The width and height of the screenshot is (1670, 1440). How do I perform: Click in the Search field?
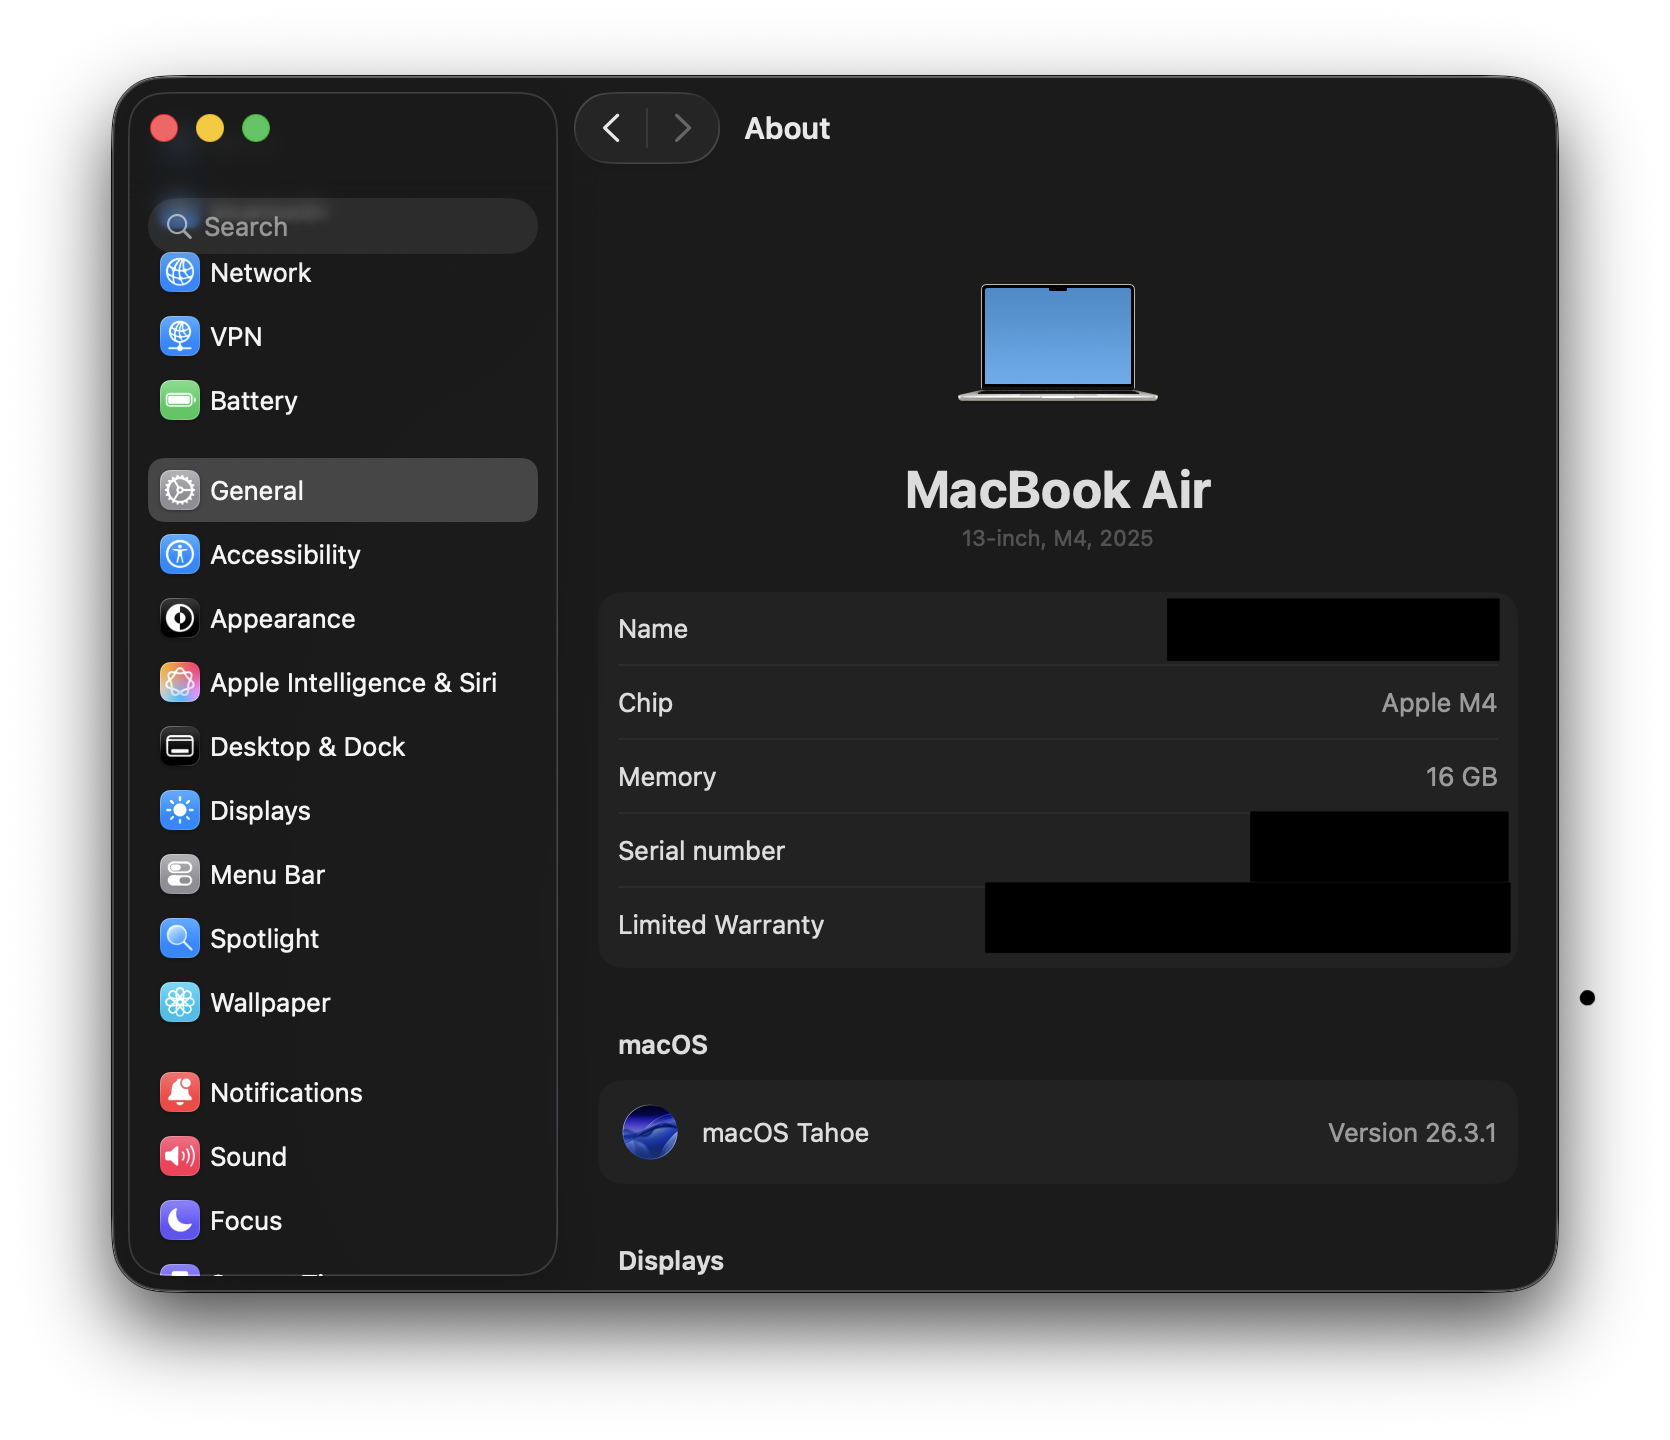pyautogui.click(x=343, y=226)
